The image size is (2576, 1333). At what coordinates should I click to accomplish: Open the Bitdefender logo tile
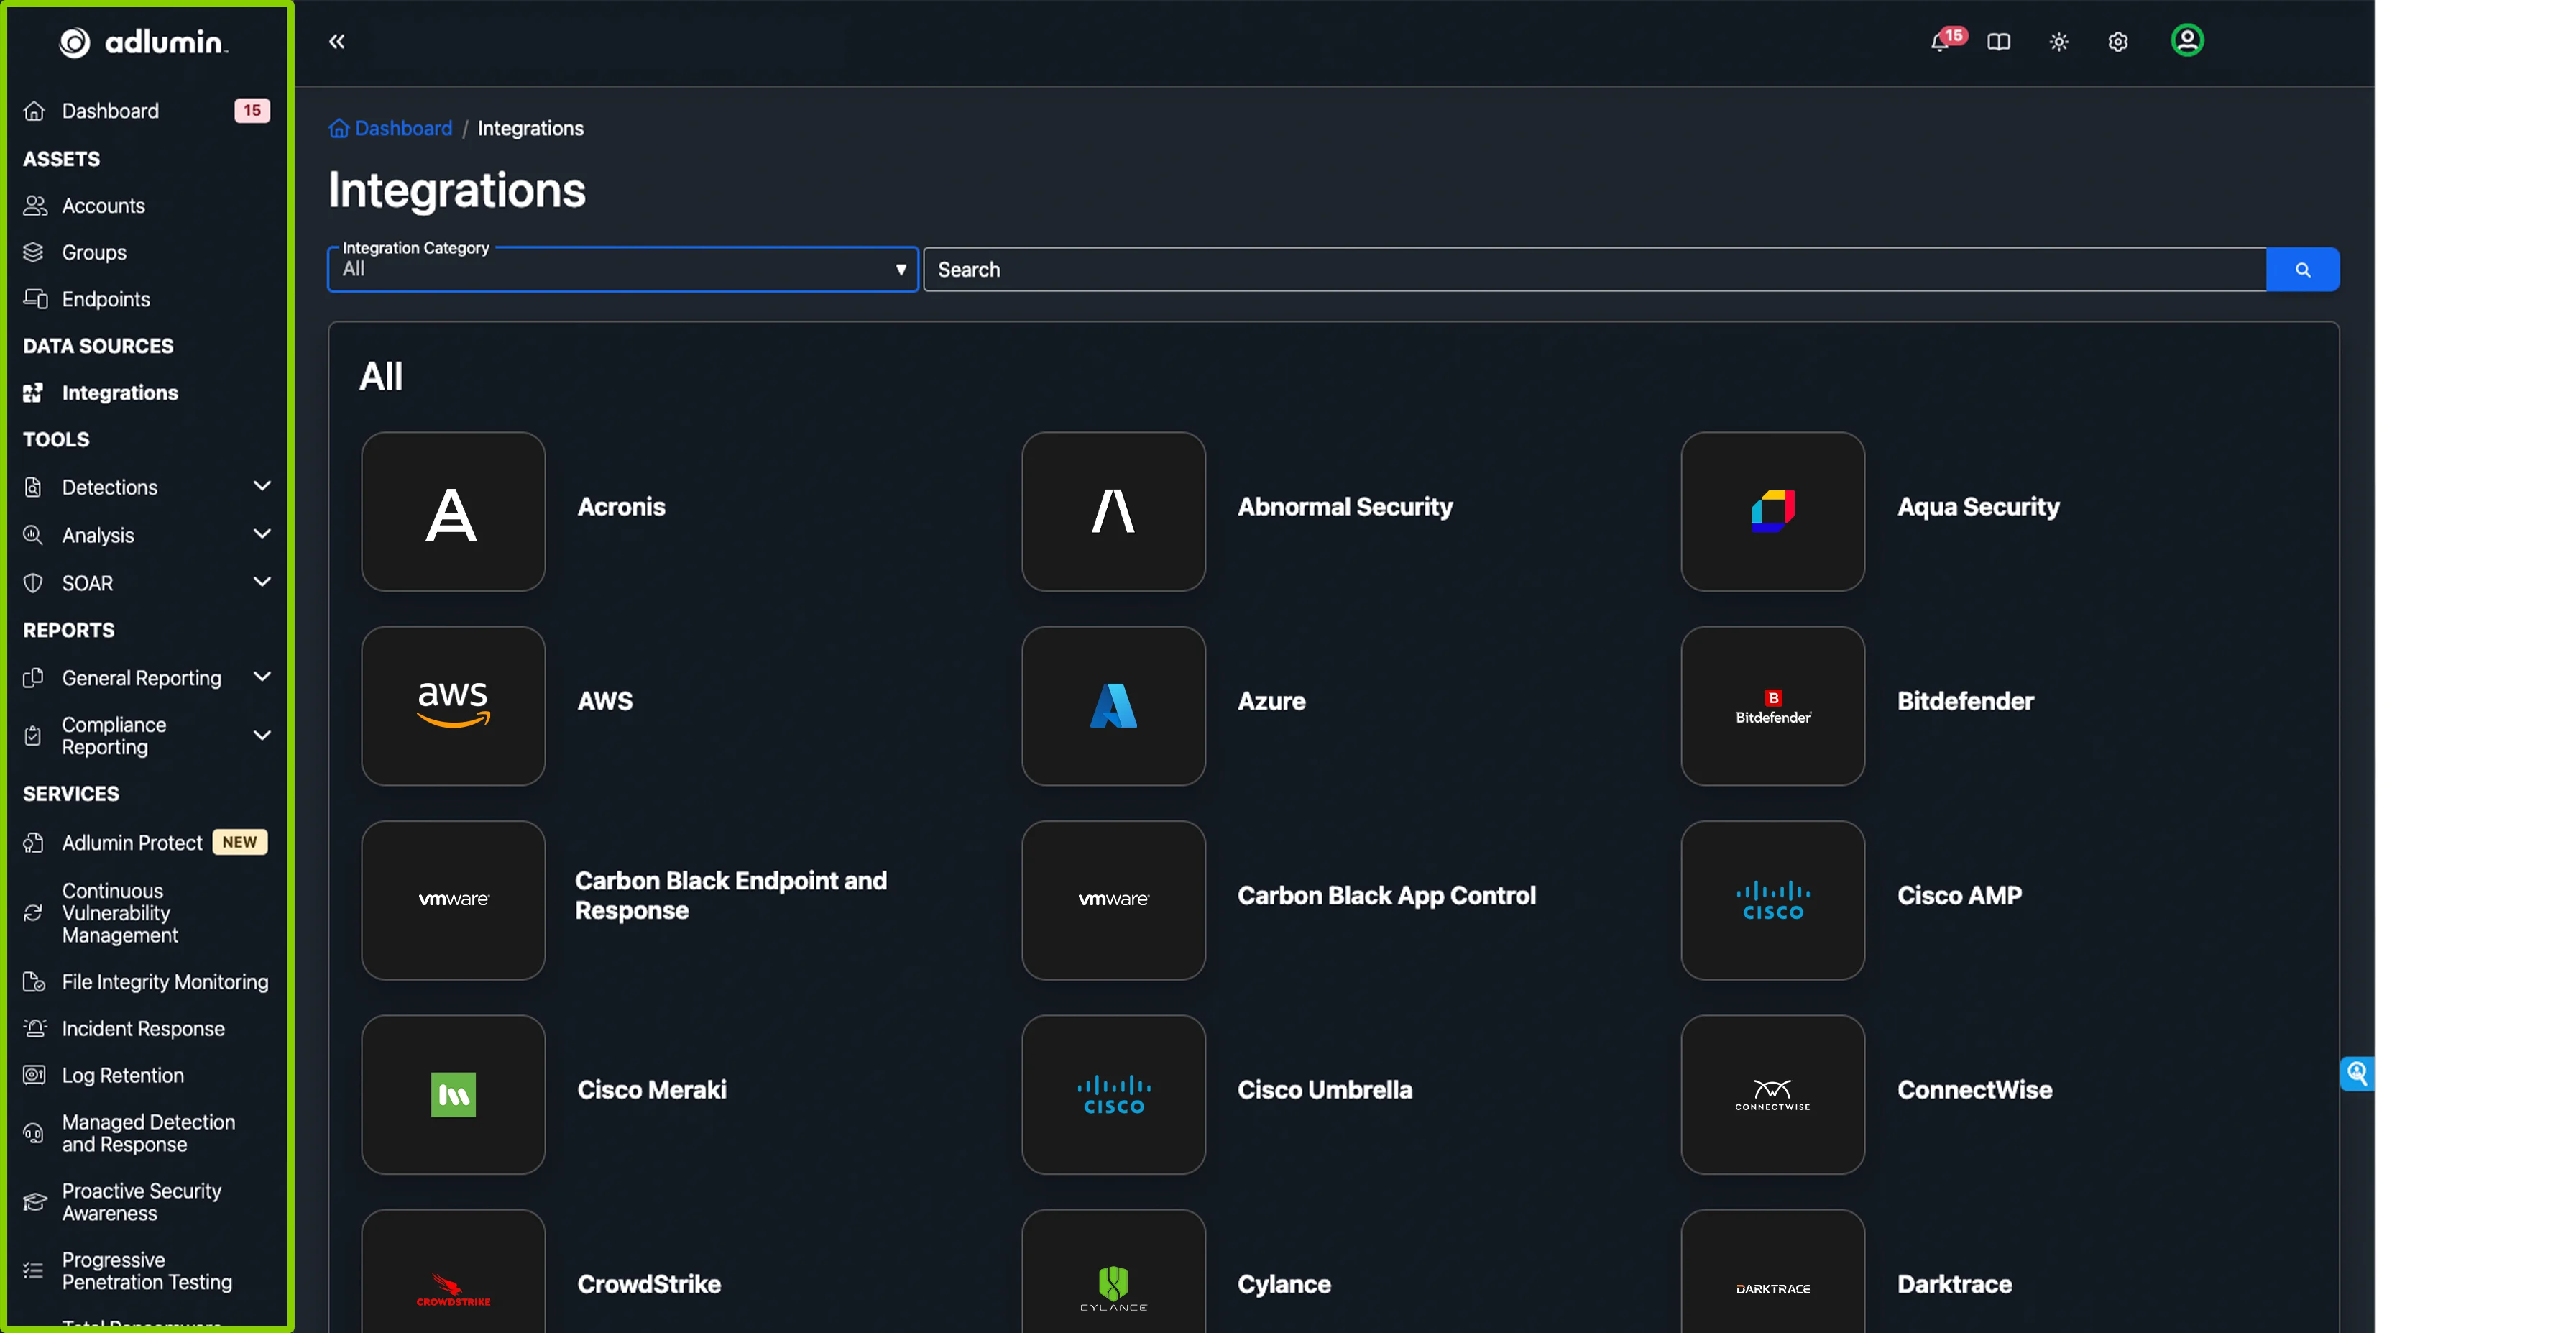click(x=1772, y=705)
